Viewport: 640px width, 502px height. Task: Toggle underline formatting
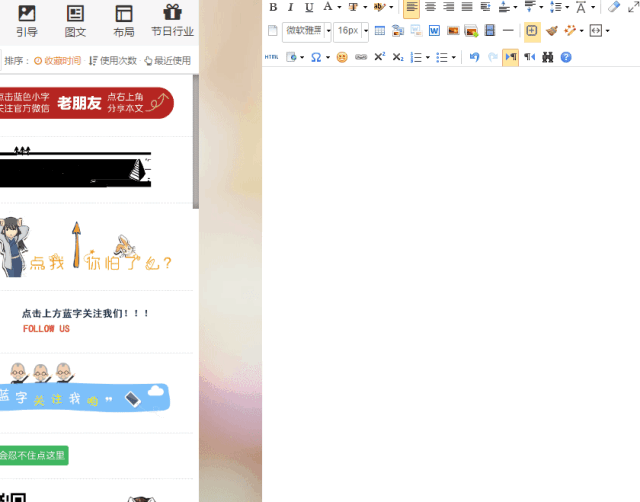309,7
